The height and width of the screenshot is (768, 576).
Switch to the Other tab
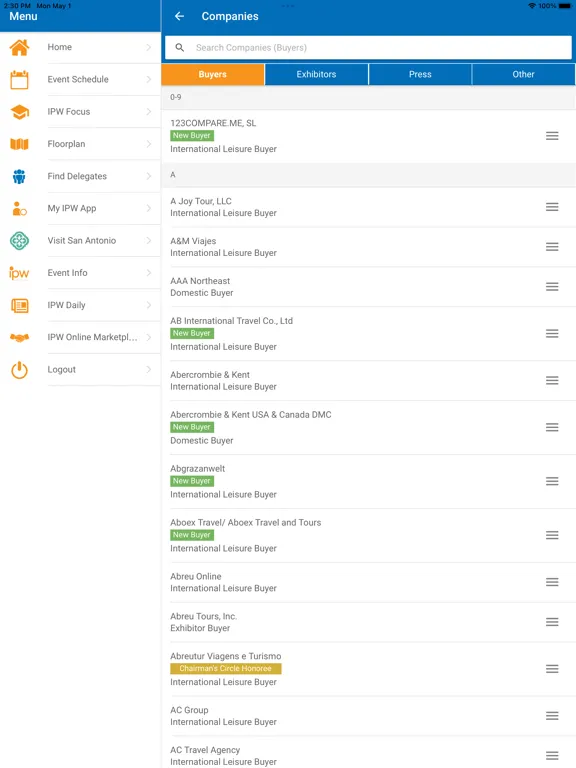pyautogui.click(x=524, y=74)
